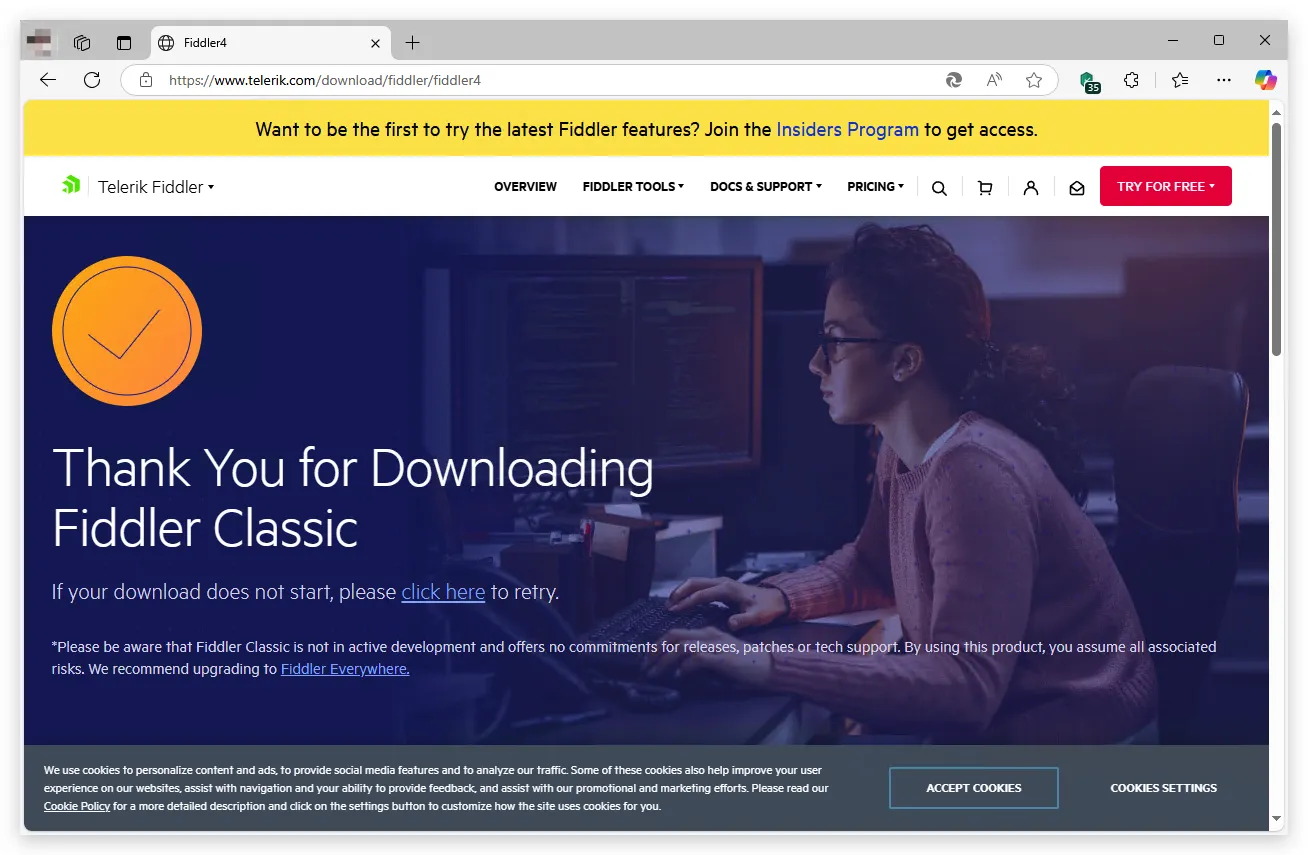Open a new tab with the plus button

tap(412, 43)
